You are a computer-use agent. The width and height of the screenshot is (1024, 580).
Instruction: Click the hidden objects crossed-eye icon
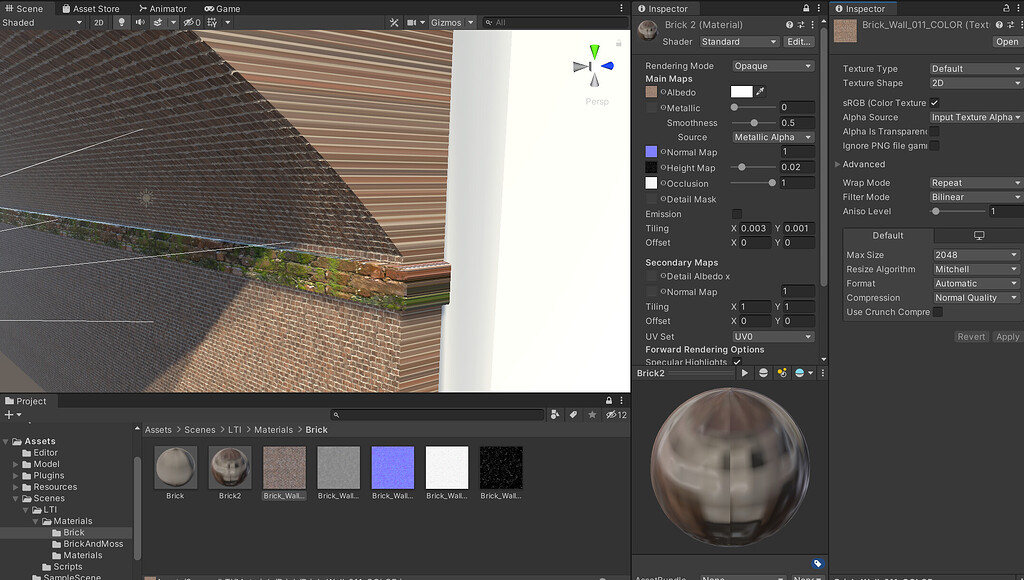(x=190, y=24)
